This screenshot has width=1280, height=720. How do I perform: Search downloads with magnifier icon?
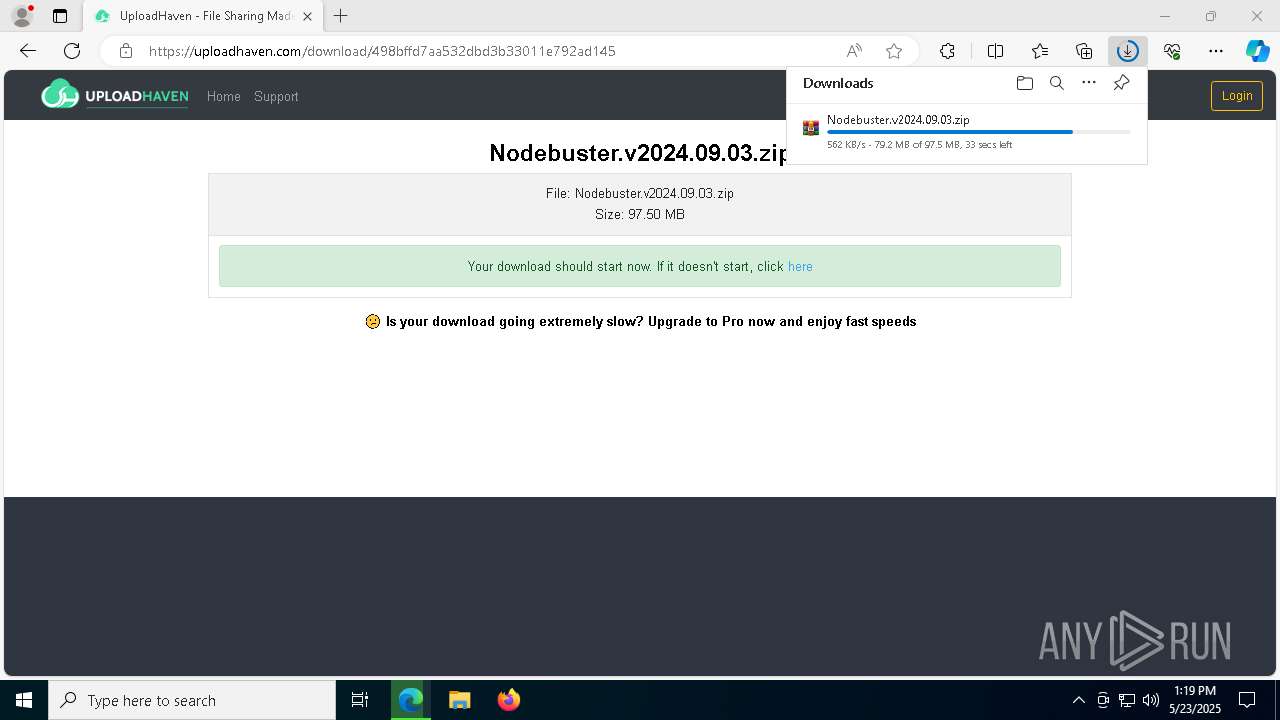[1056, 83]
